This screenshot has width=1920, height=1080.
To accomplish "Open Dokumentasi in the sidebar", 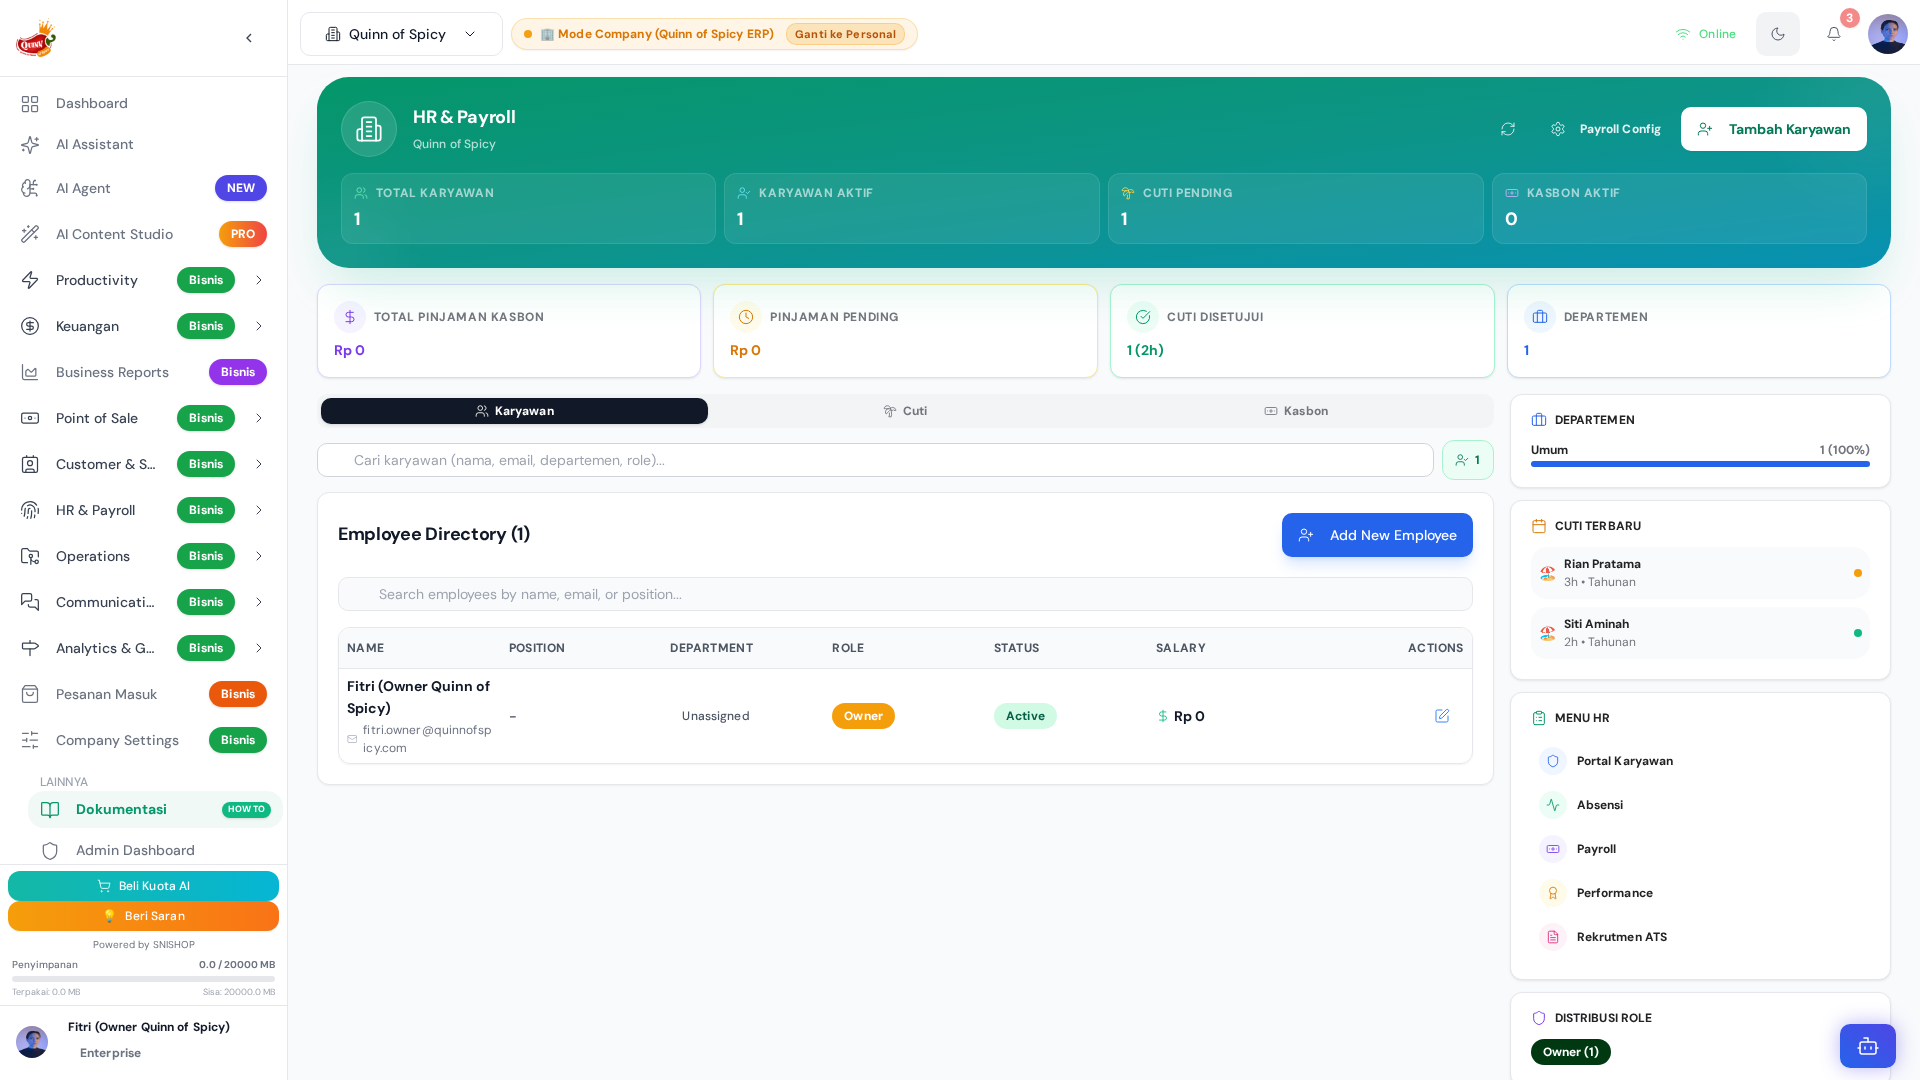I will 155,809.
